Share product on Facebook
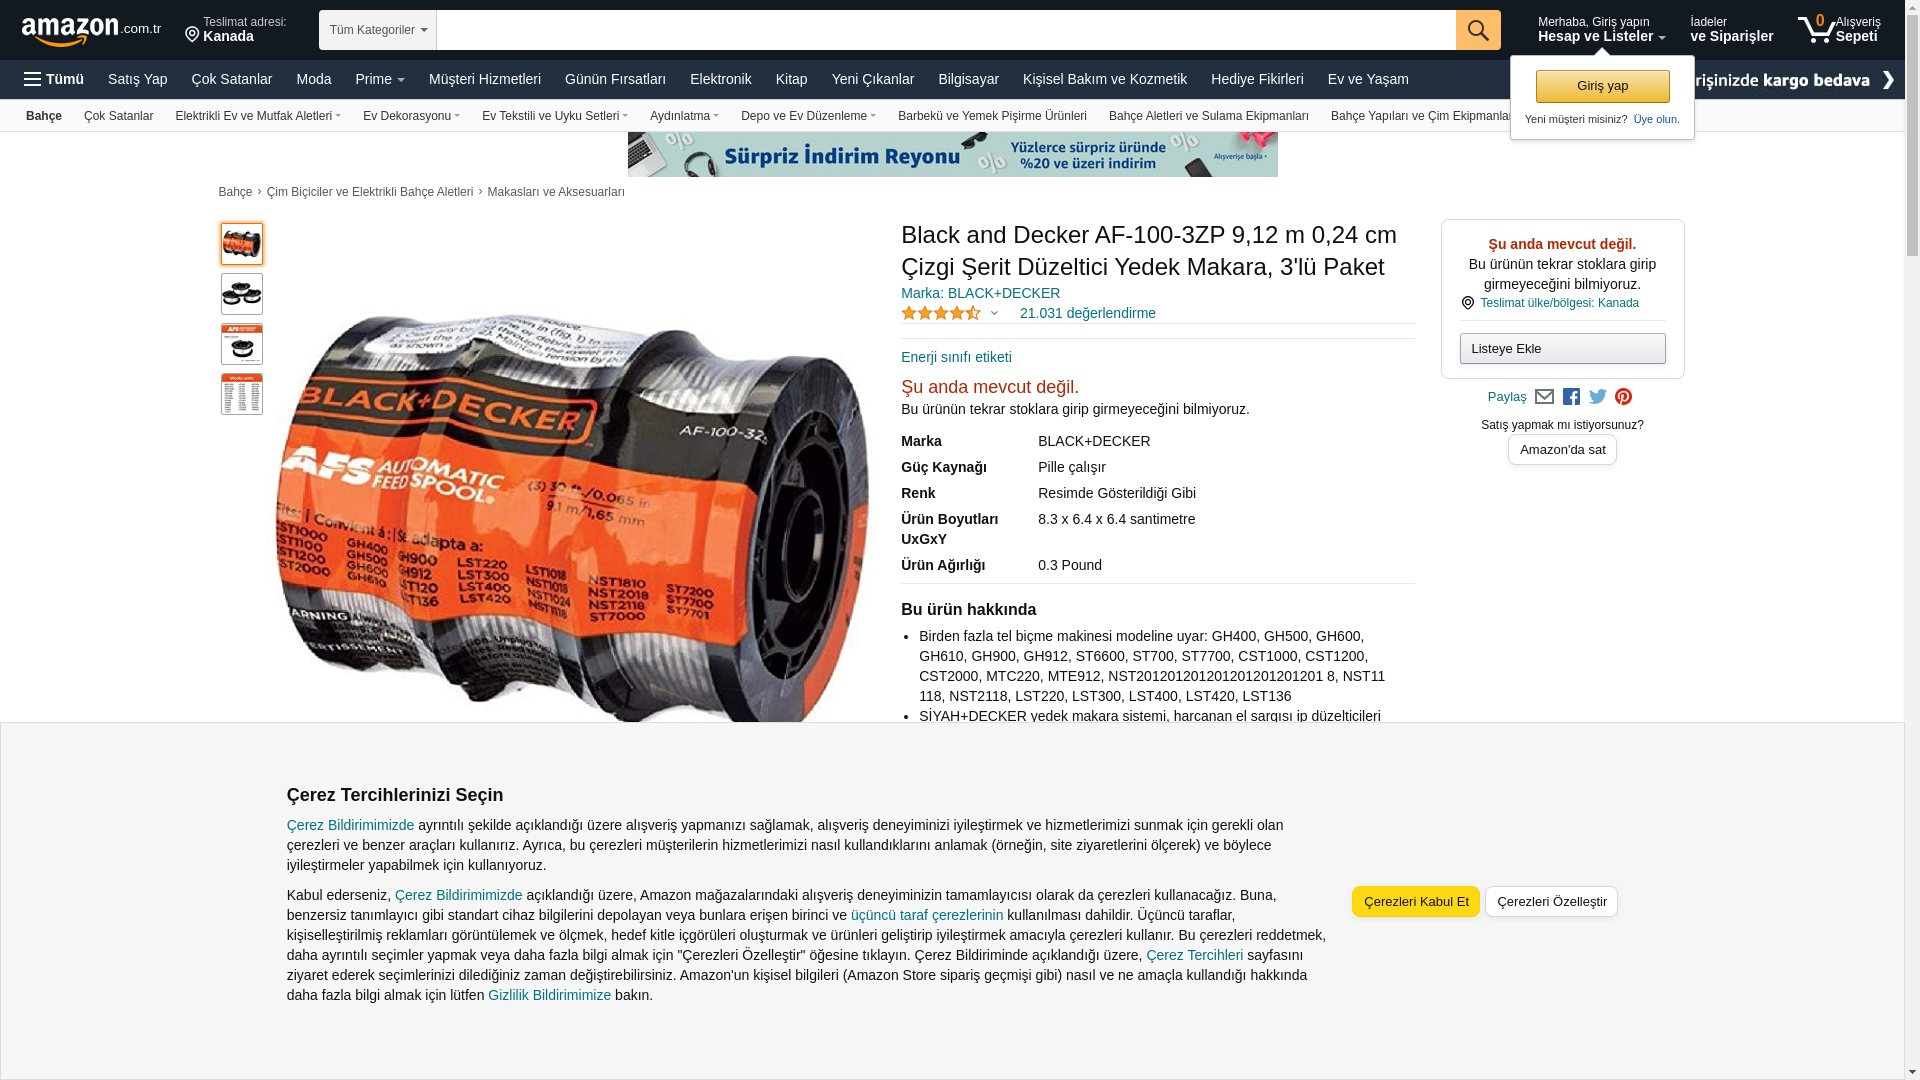The image size is (1920, 1080). 1571,397
